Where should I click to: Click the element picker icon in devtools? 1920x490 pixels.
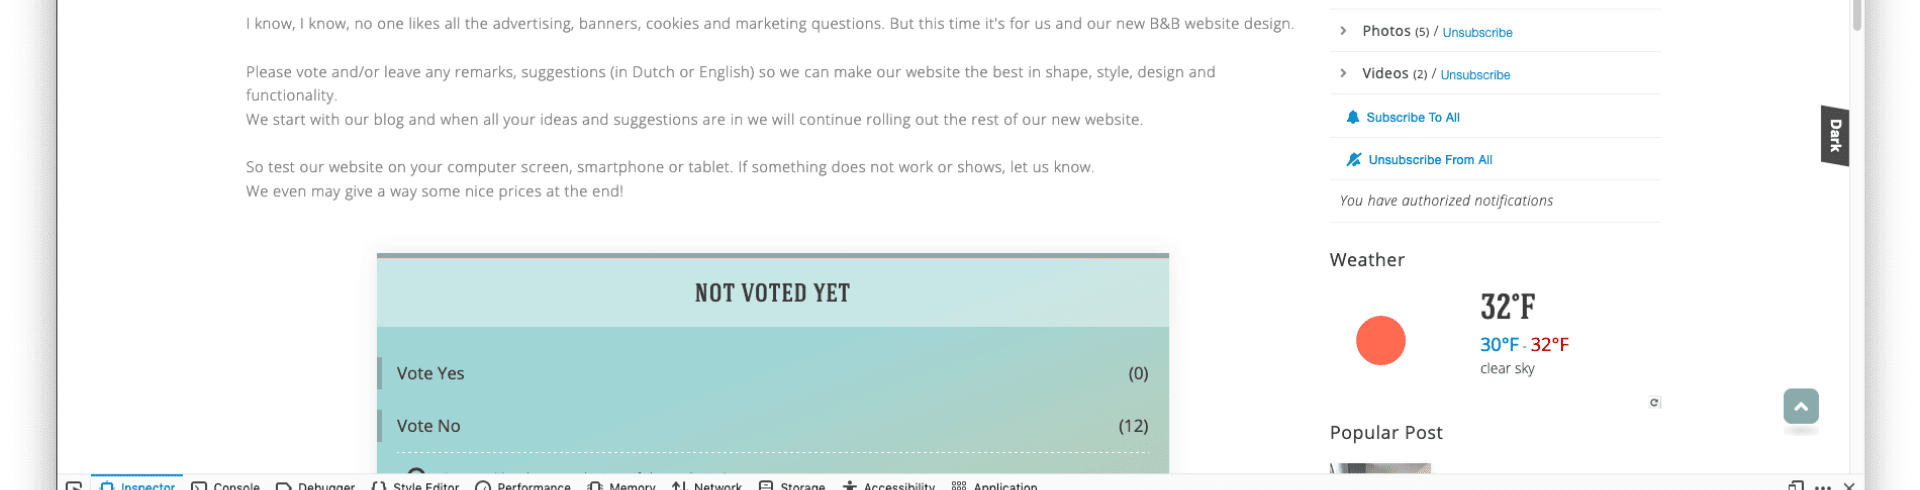(x=74, y=486)
